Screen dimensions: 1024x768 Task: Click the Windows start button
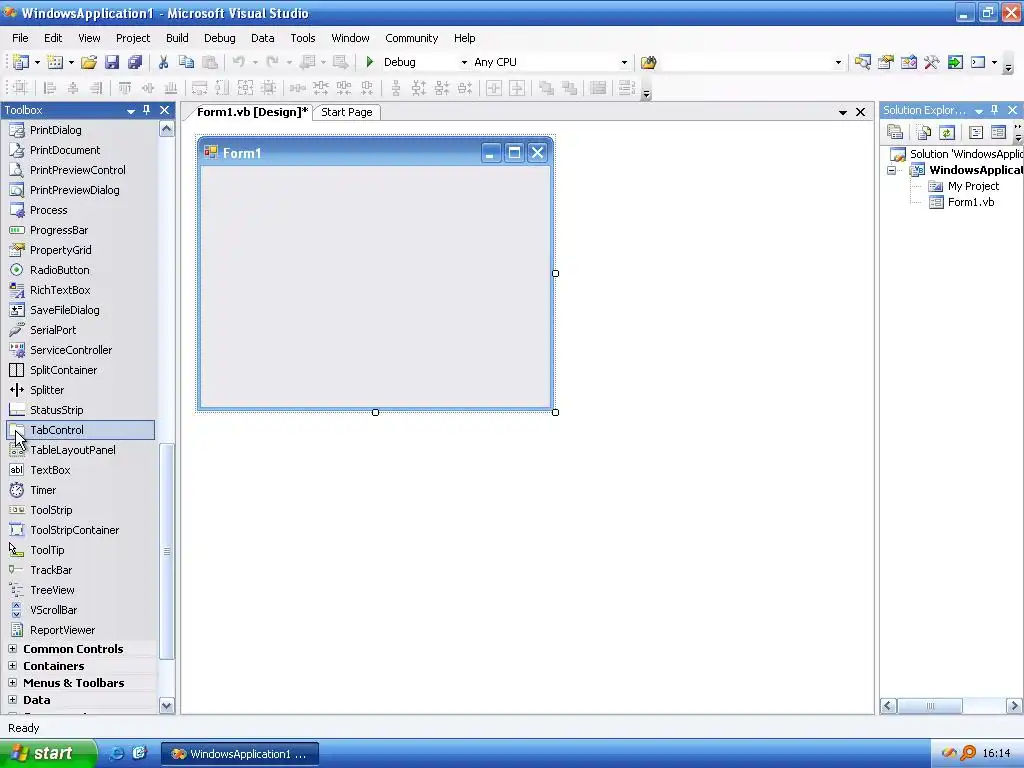pyautogui.click(x=47, y=753)
